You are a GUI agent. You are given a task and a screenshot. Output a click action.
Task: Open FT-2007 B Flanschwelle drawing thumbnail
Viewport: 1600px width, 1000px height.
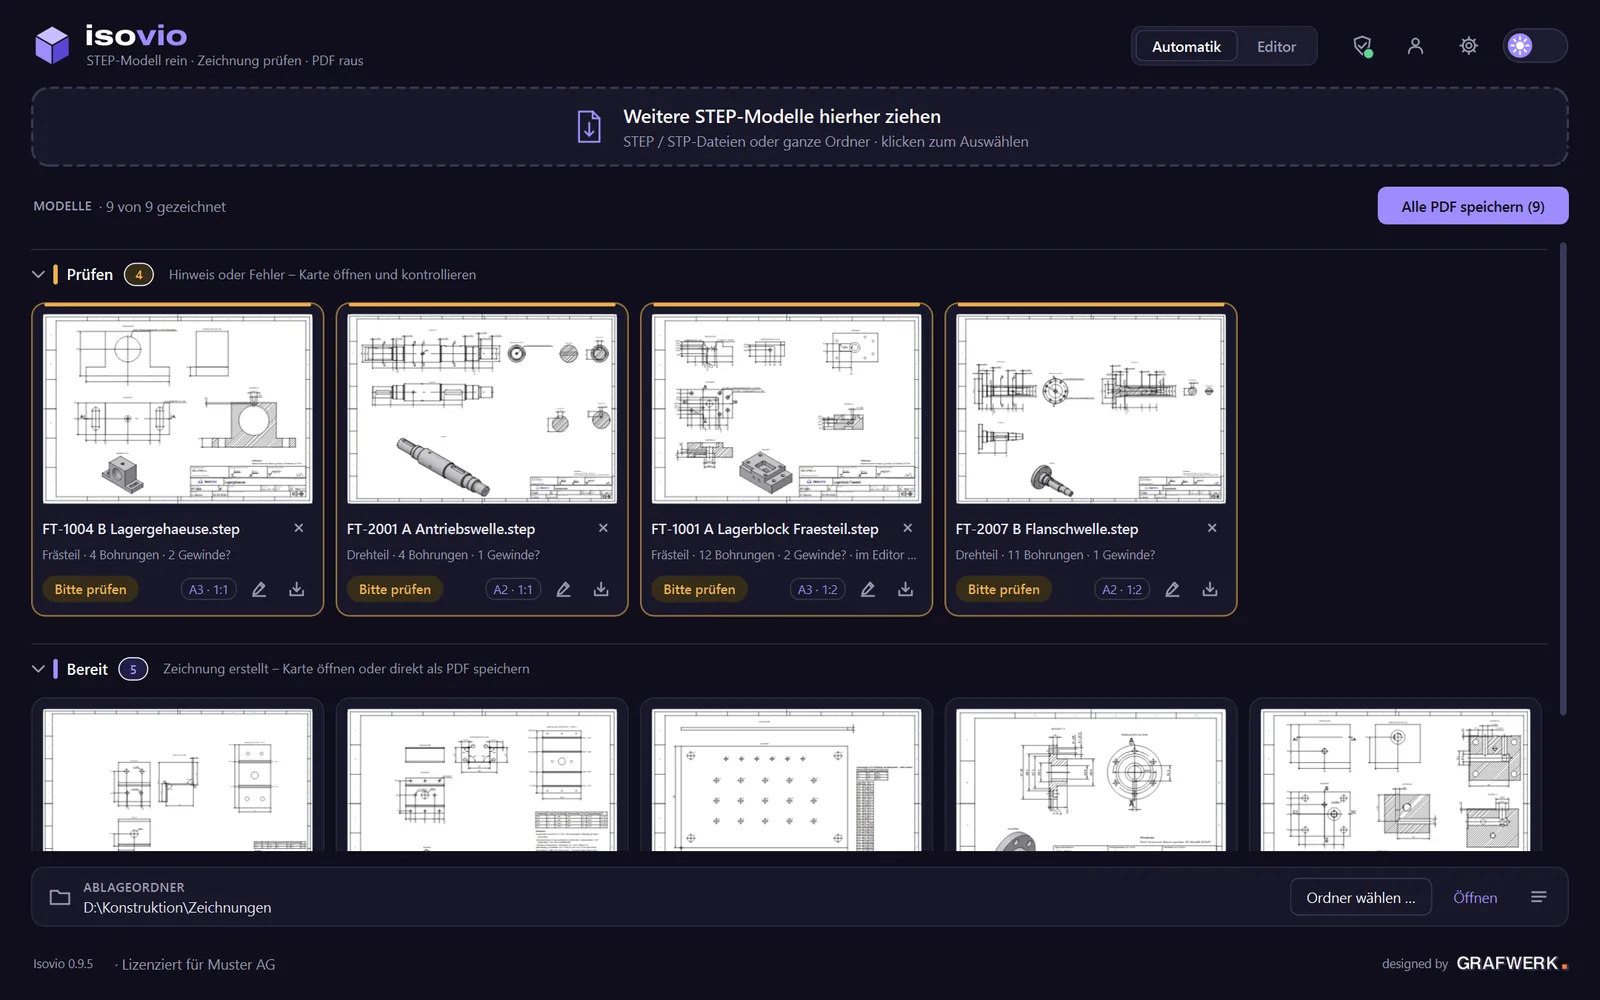pyautogui.click(x=1091, y=409)
